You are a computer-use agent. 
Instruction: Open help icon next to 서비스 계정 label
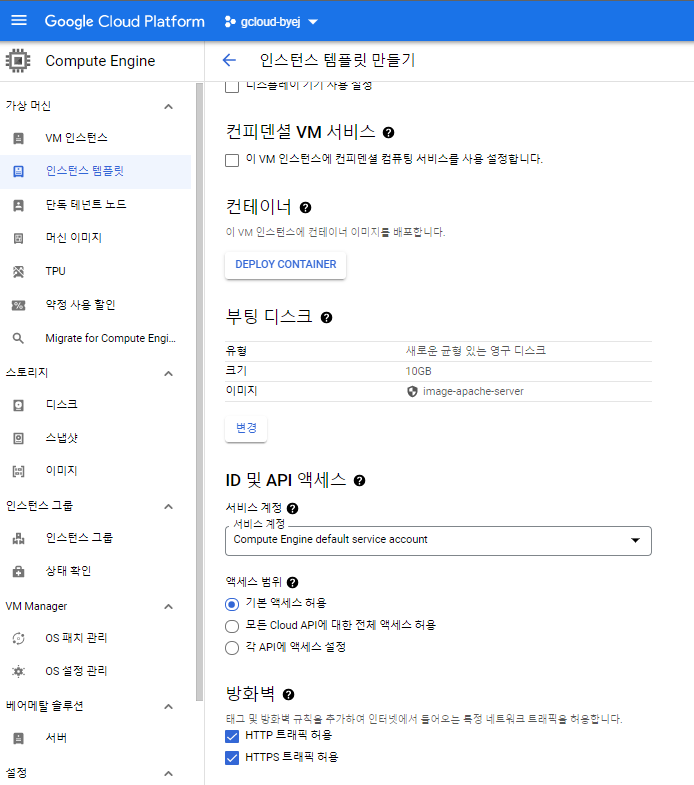(x=292, y=509)
